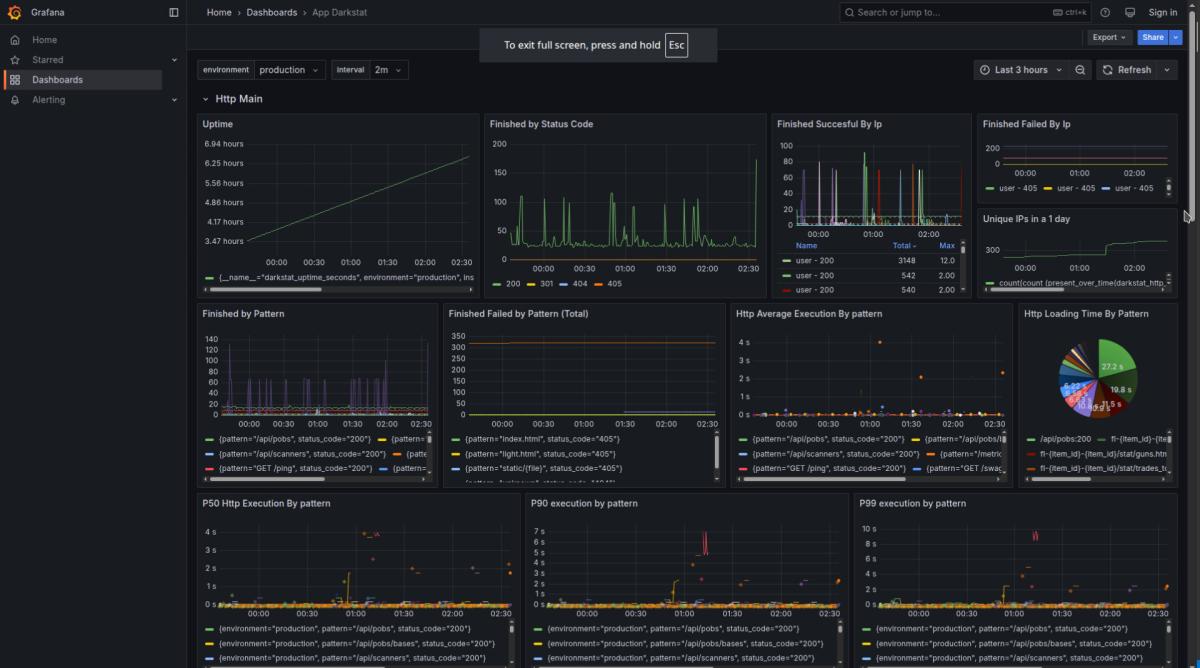Expand the Alerting section chevron
This screenshot has height=668, width=1200.
[174, 100]
